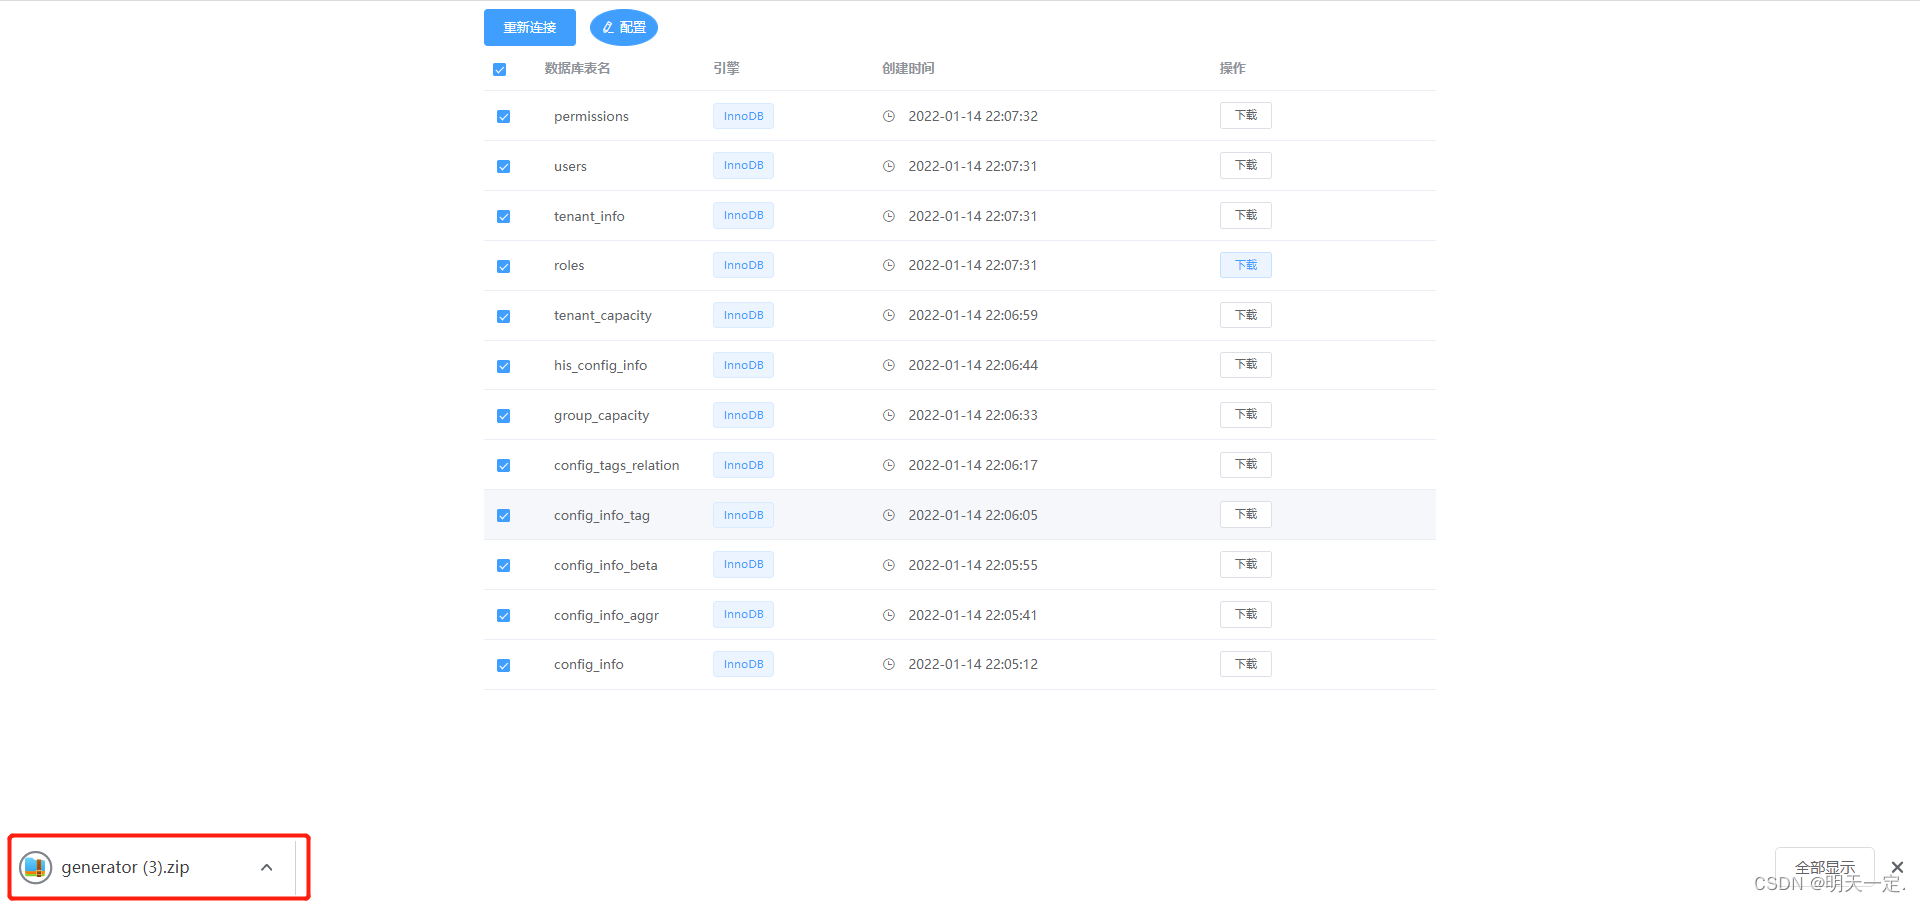The width and height of the screenshot is (1920, 902).
Task: Select the his_config_info table name
Action: 600,365
